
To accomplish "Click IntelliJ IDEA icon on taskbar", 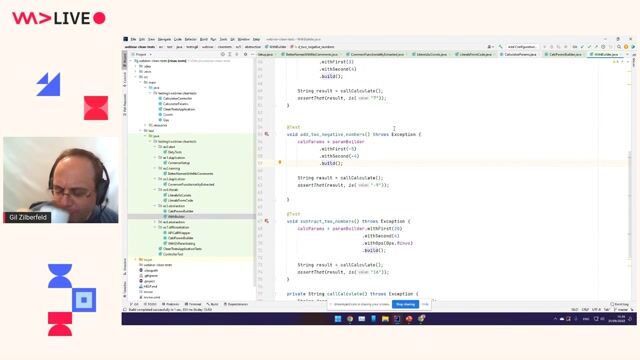I will pos(397,319).
